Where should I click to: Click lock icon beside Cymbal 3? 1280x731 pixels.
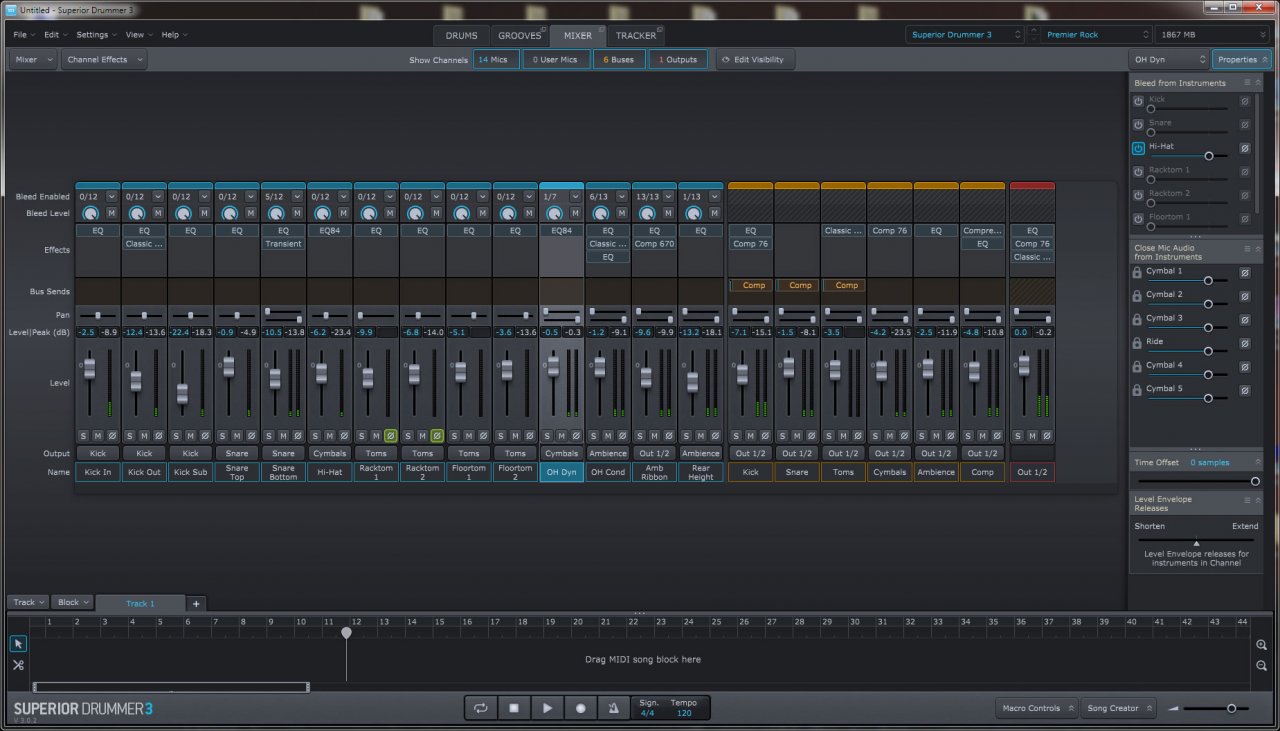point(1137,319)
